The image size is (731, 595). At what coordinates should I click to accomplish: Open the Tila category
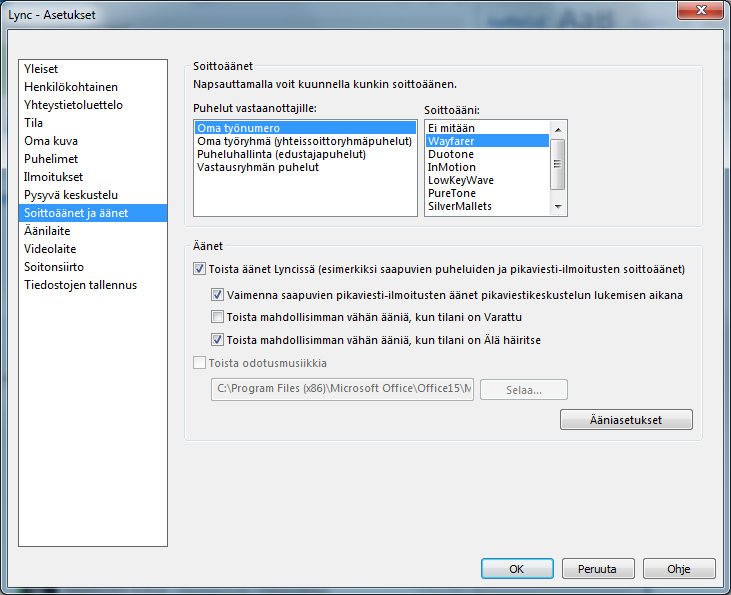pos(93,123)
